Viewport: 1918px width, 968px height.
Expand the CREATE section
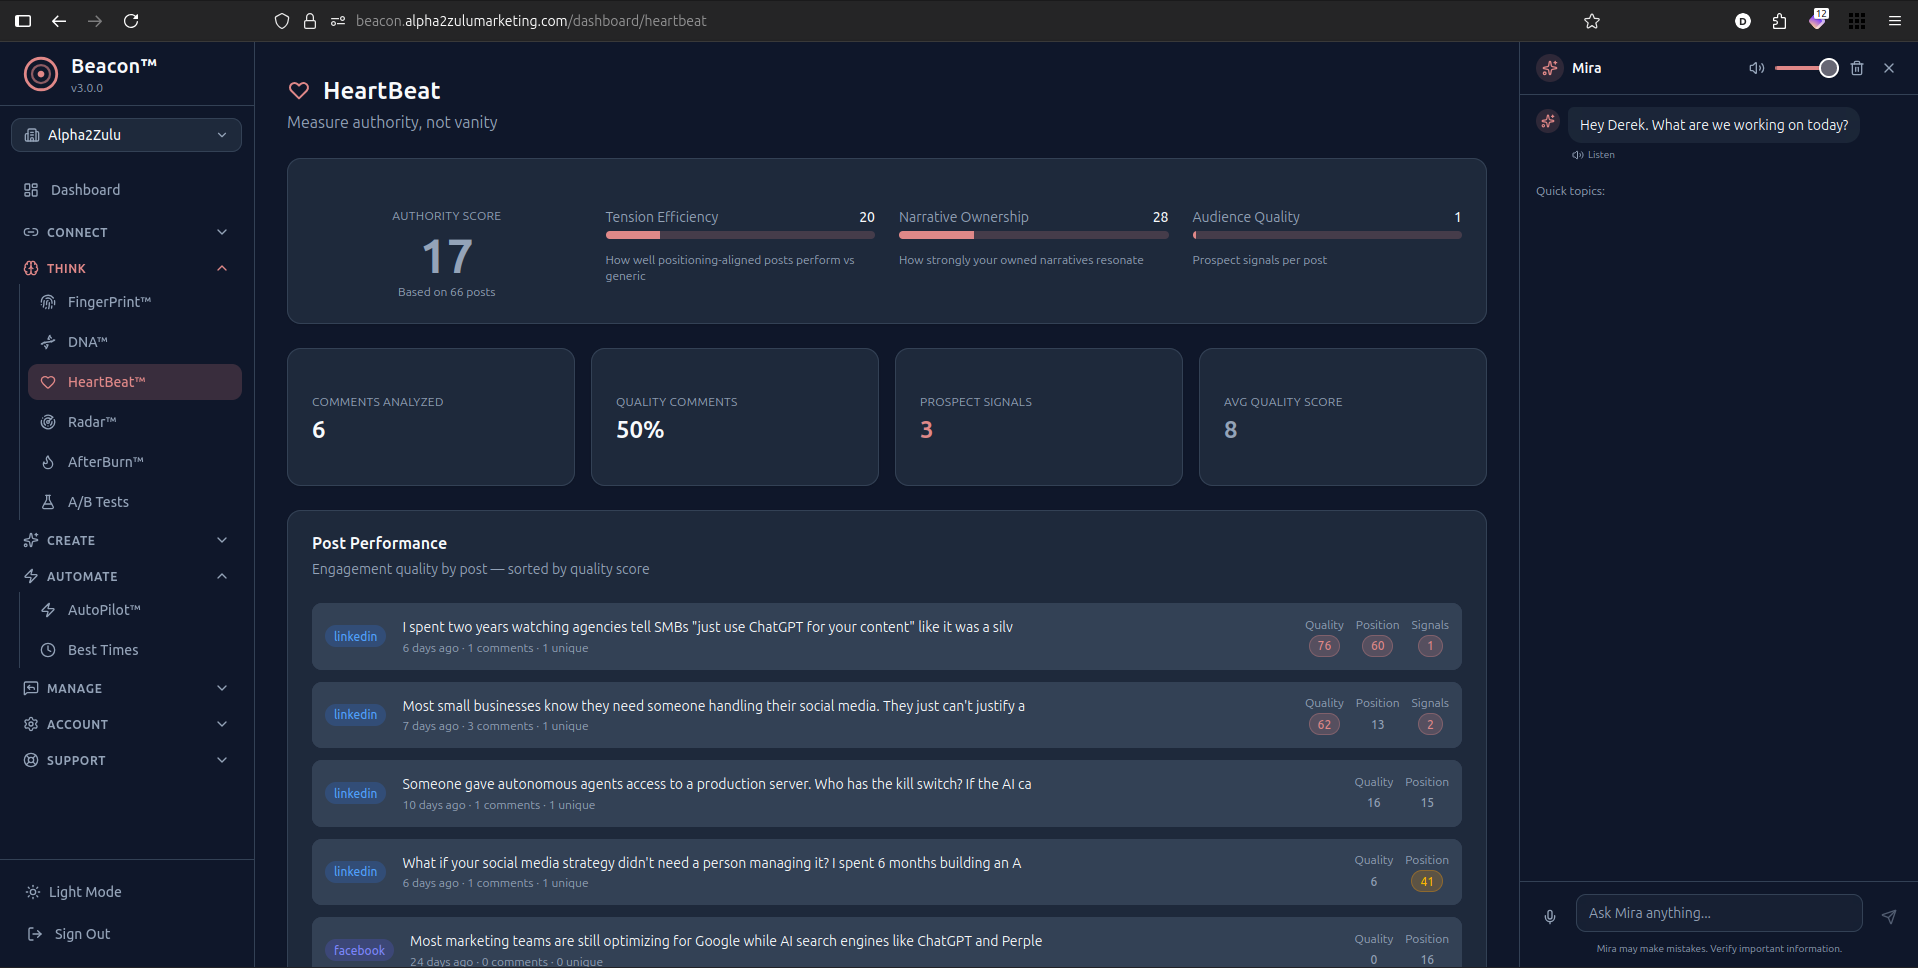pos(126,540)
